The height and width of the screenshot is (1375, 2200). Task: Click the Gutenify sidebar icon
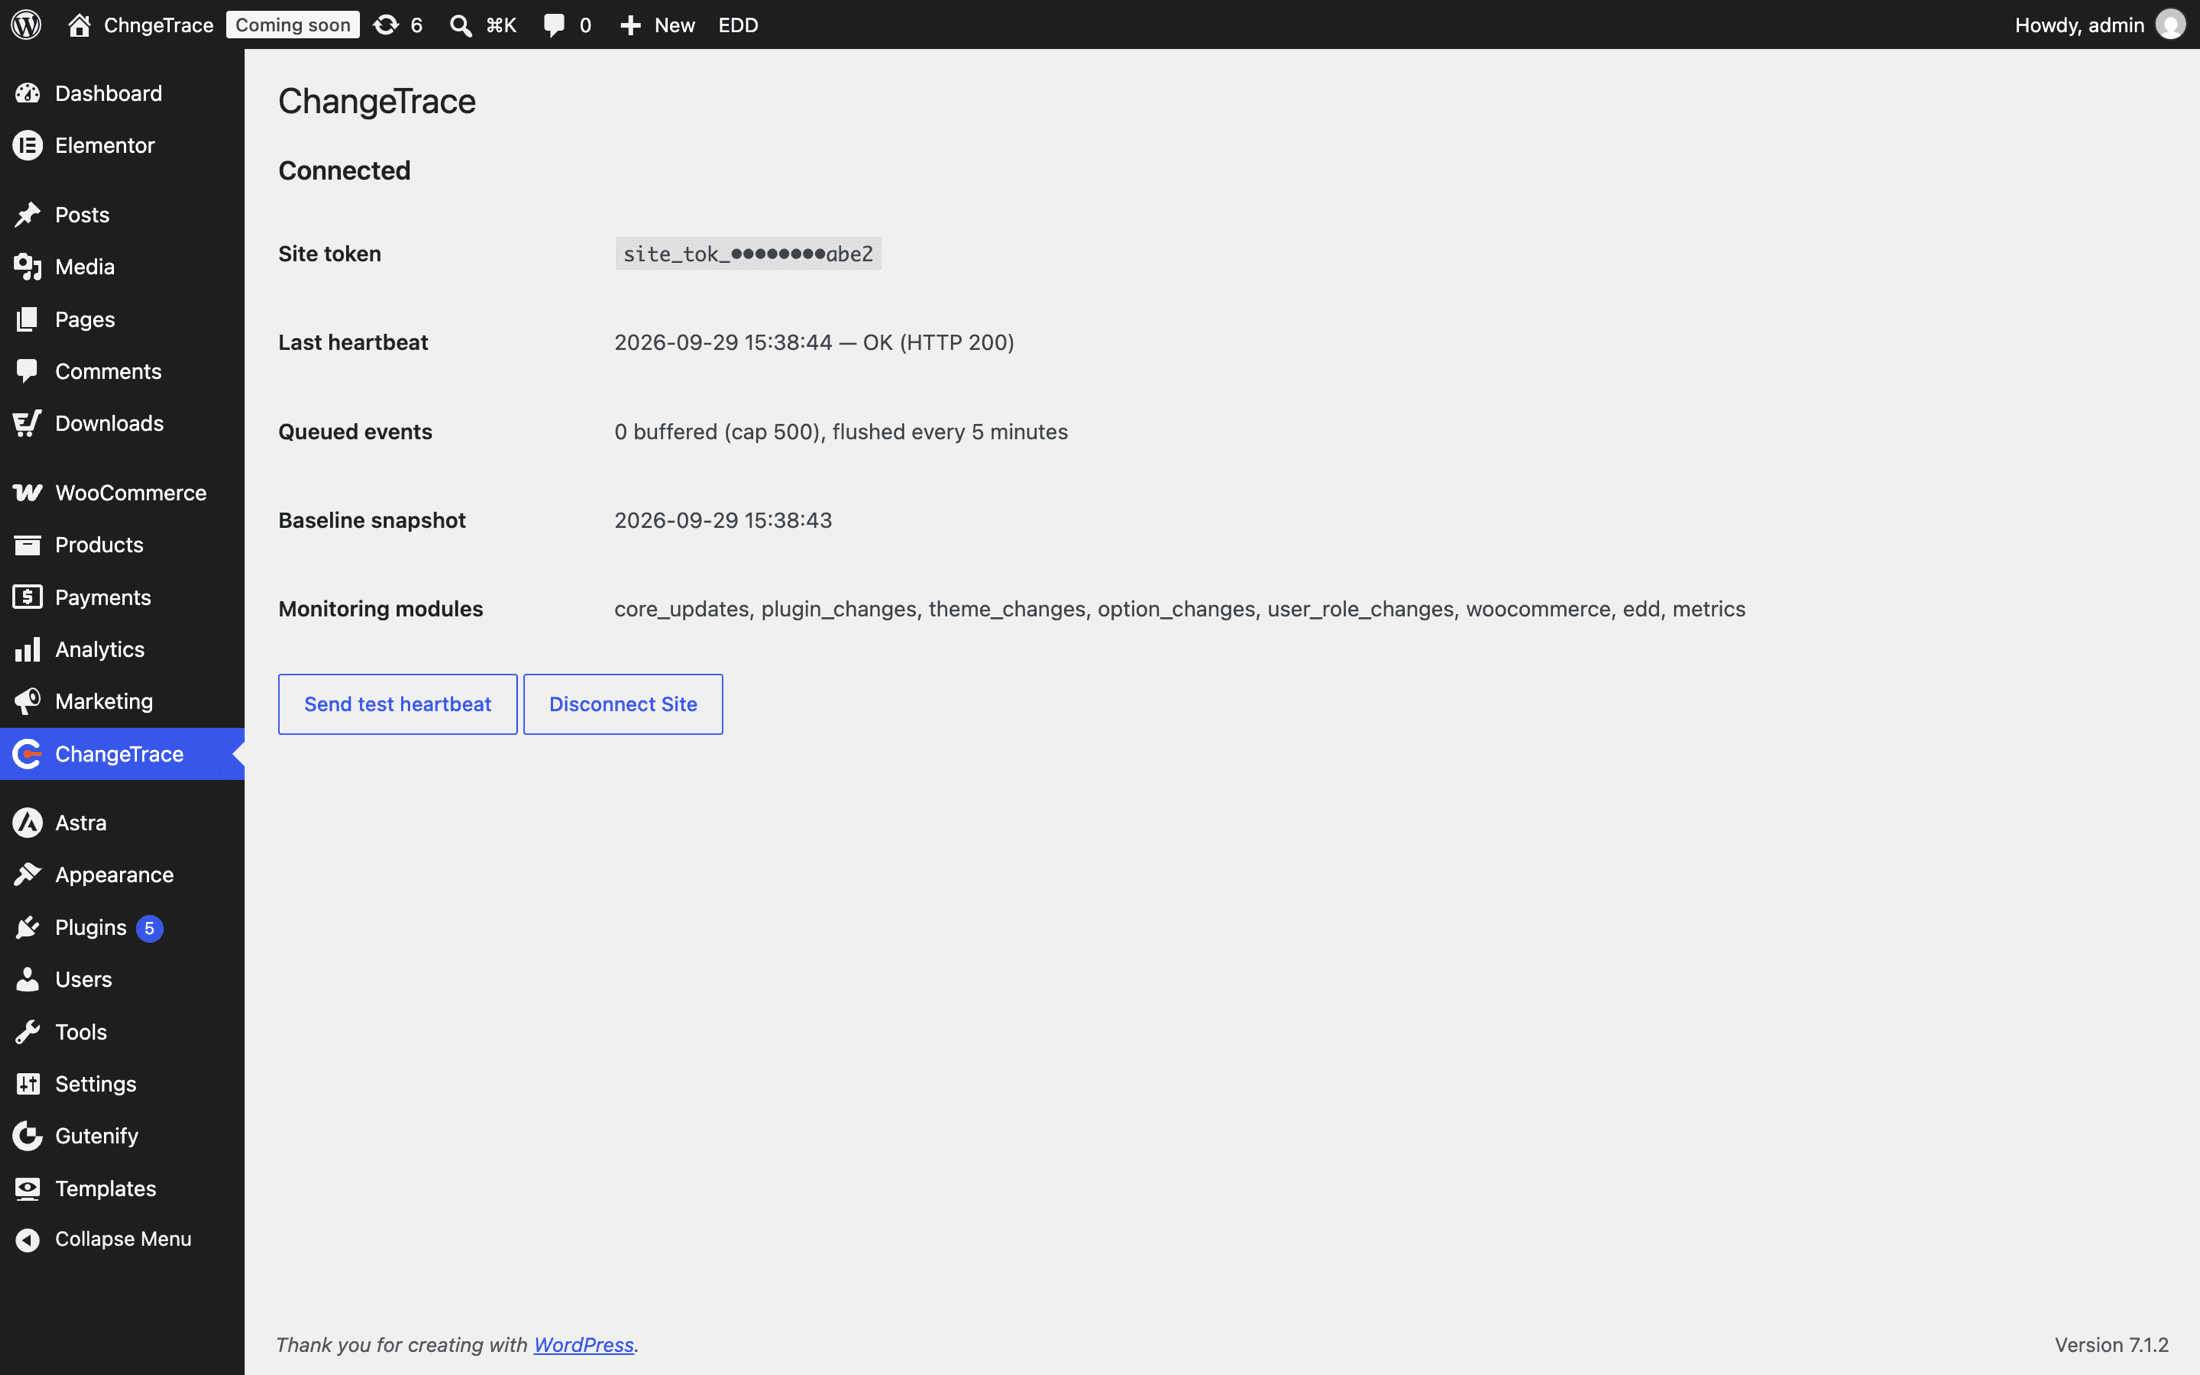click(28, 1135)
